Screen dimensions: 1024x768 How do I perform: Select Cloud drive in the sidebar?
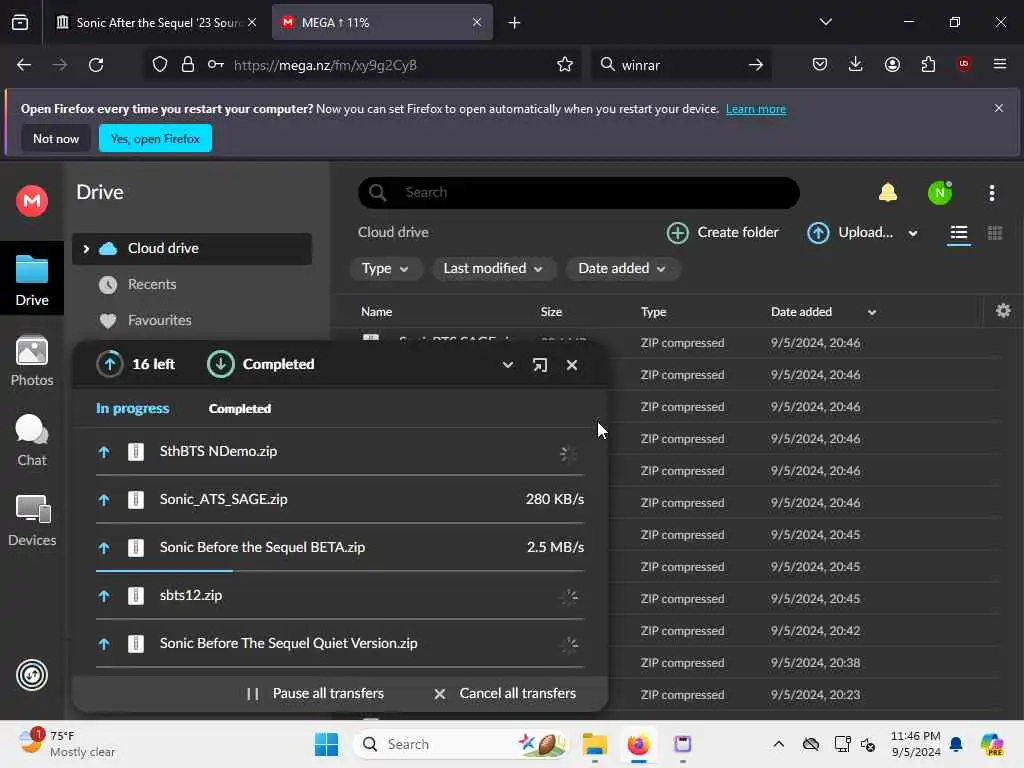click(192, 249)
